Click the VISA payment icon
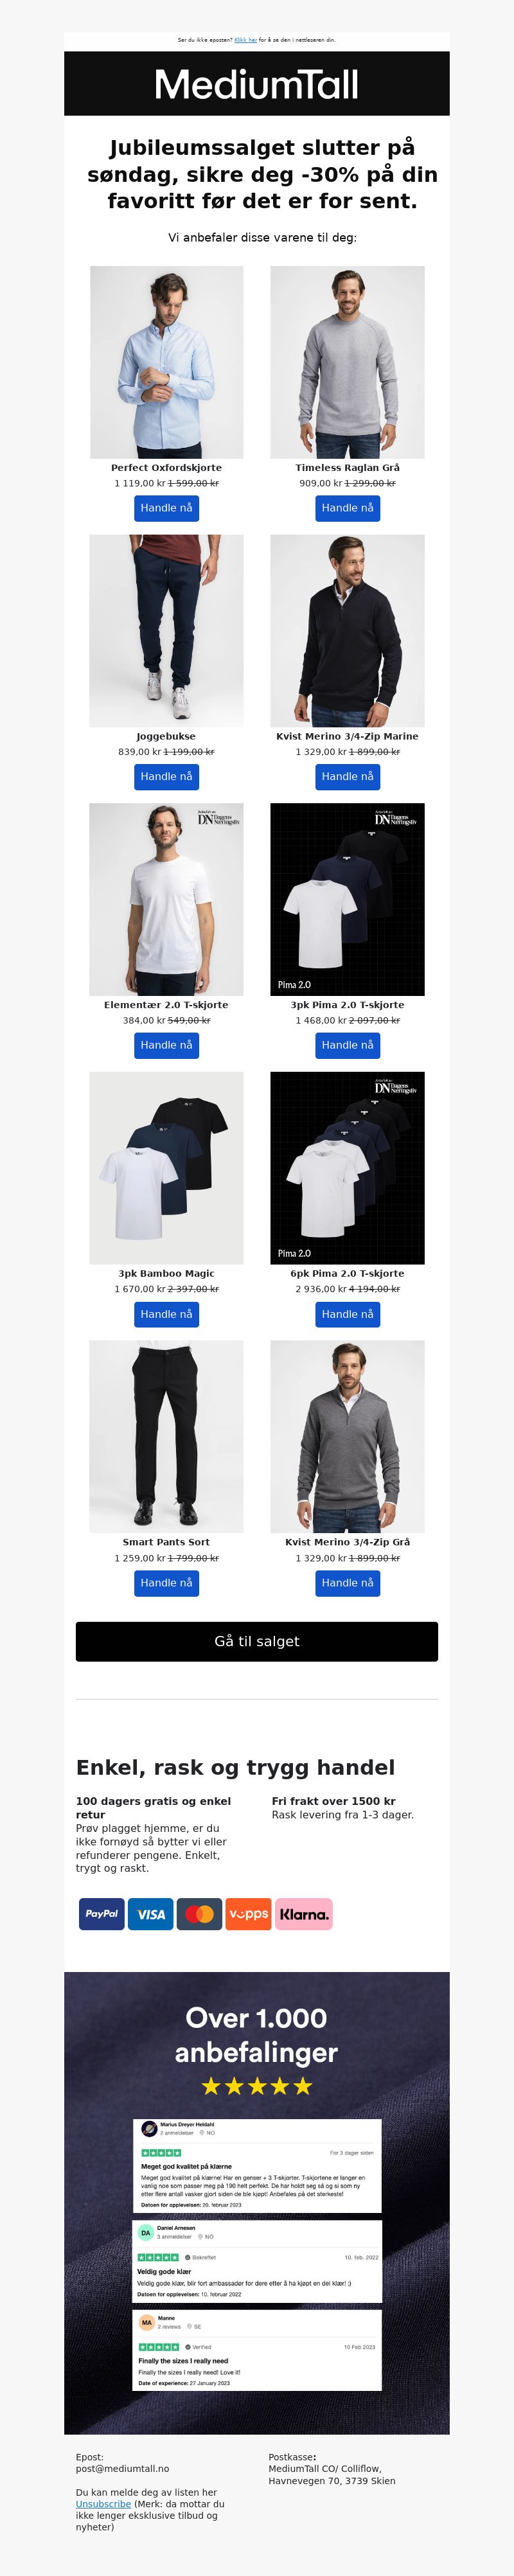514x2576 pixels. (x=150, y=1914)
